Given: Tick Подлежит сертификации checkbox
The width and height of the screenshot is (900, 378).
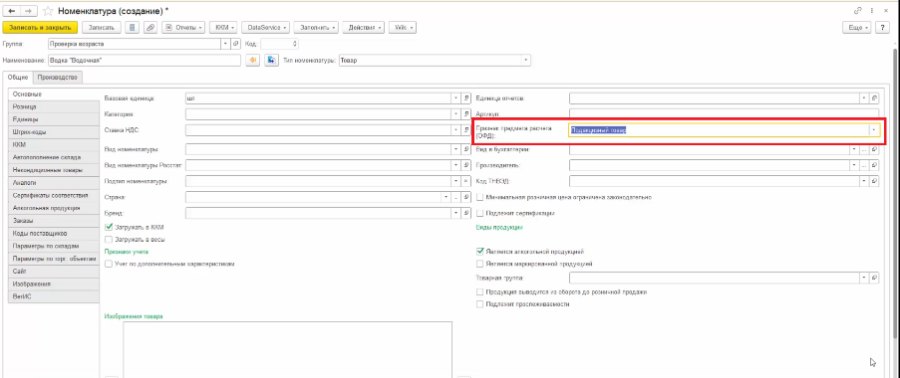Looking at the screenshot, I should [x=480, y=213].
